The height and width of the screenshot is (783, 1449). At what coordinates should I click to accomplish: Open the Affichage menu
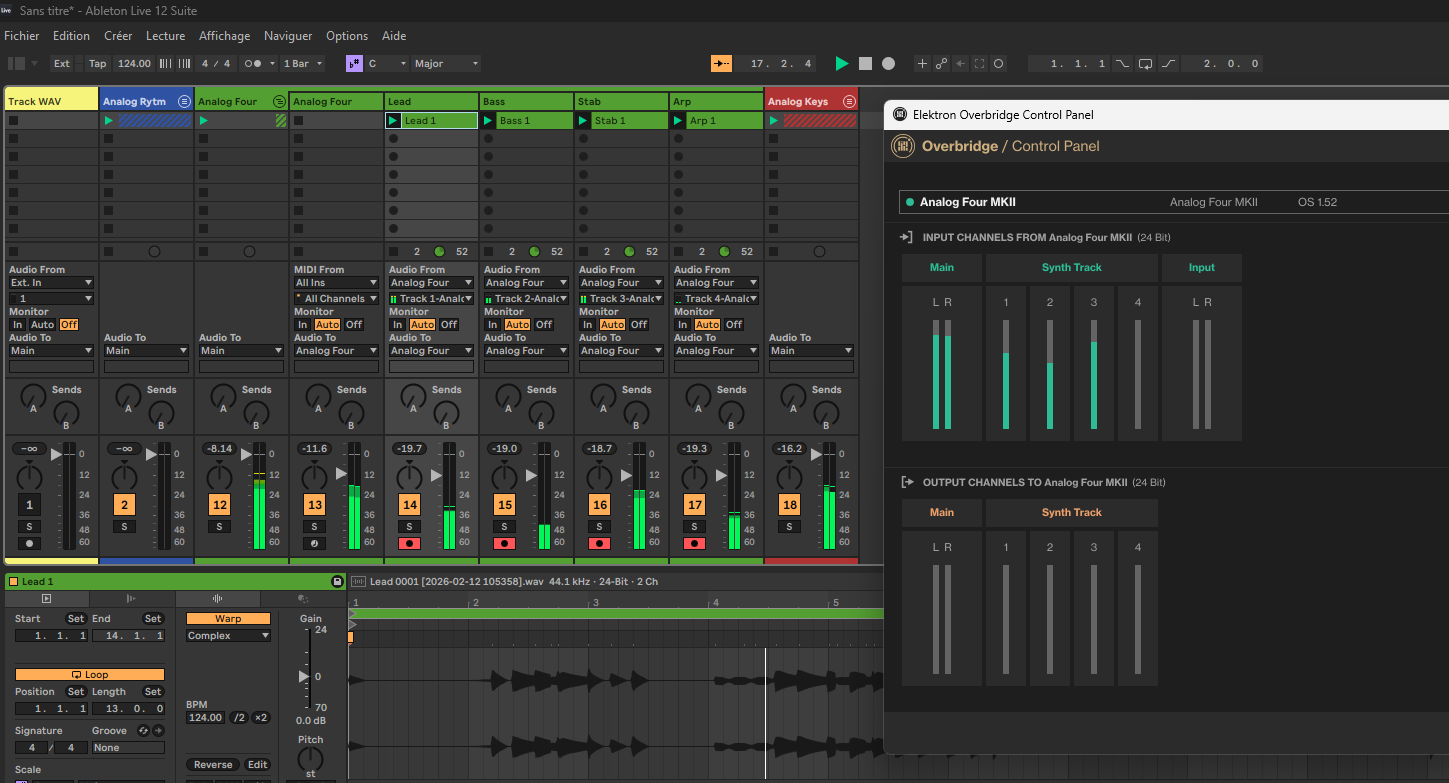coord(224,36)
